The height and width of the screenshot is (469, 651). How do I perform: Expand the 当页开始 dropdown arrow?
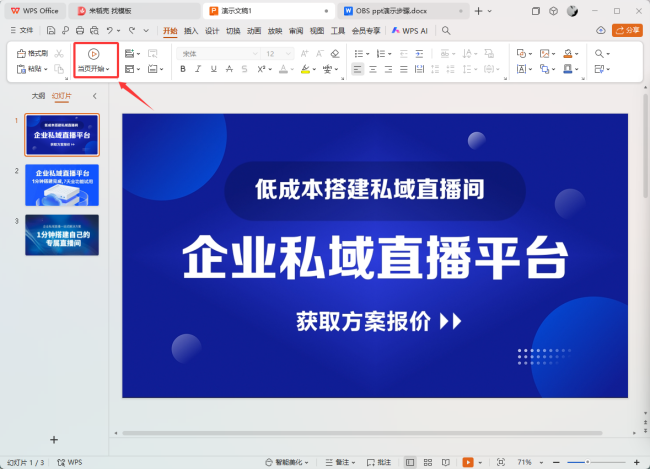pos(108,69)
